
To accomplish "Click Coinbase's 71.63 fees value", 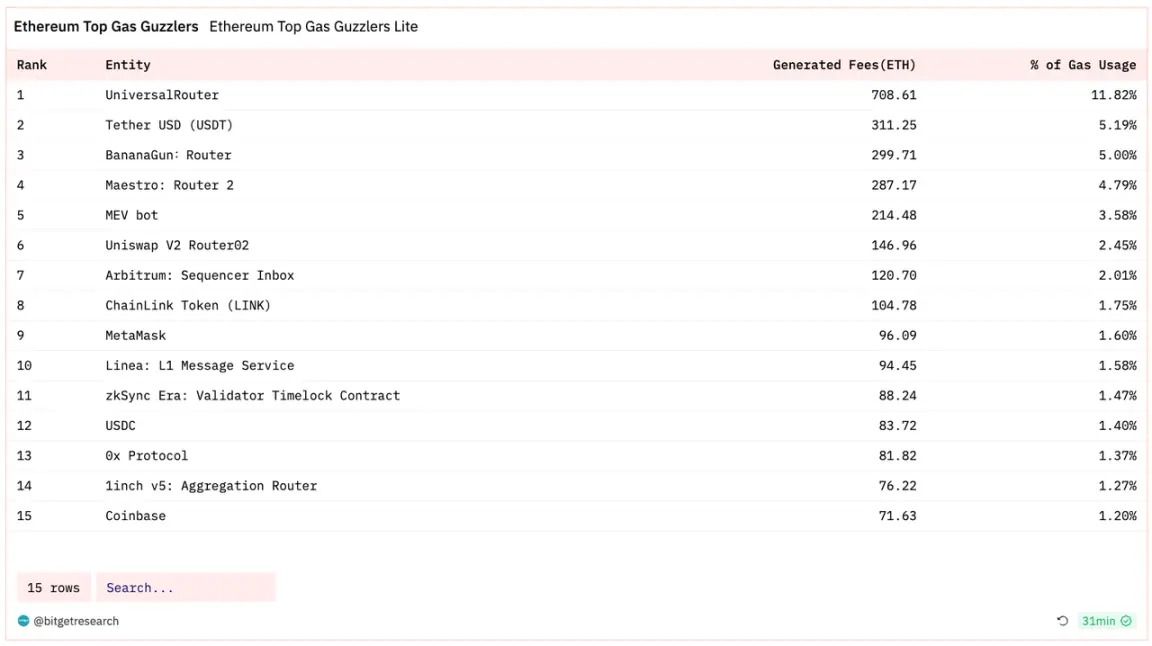I will [897, 516].
